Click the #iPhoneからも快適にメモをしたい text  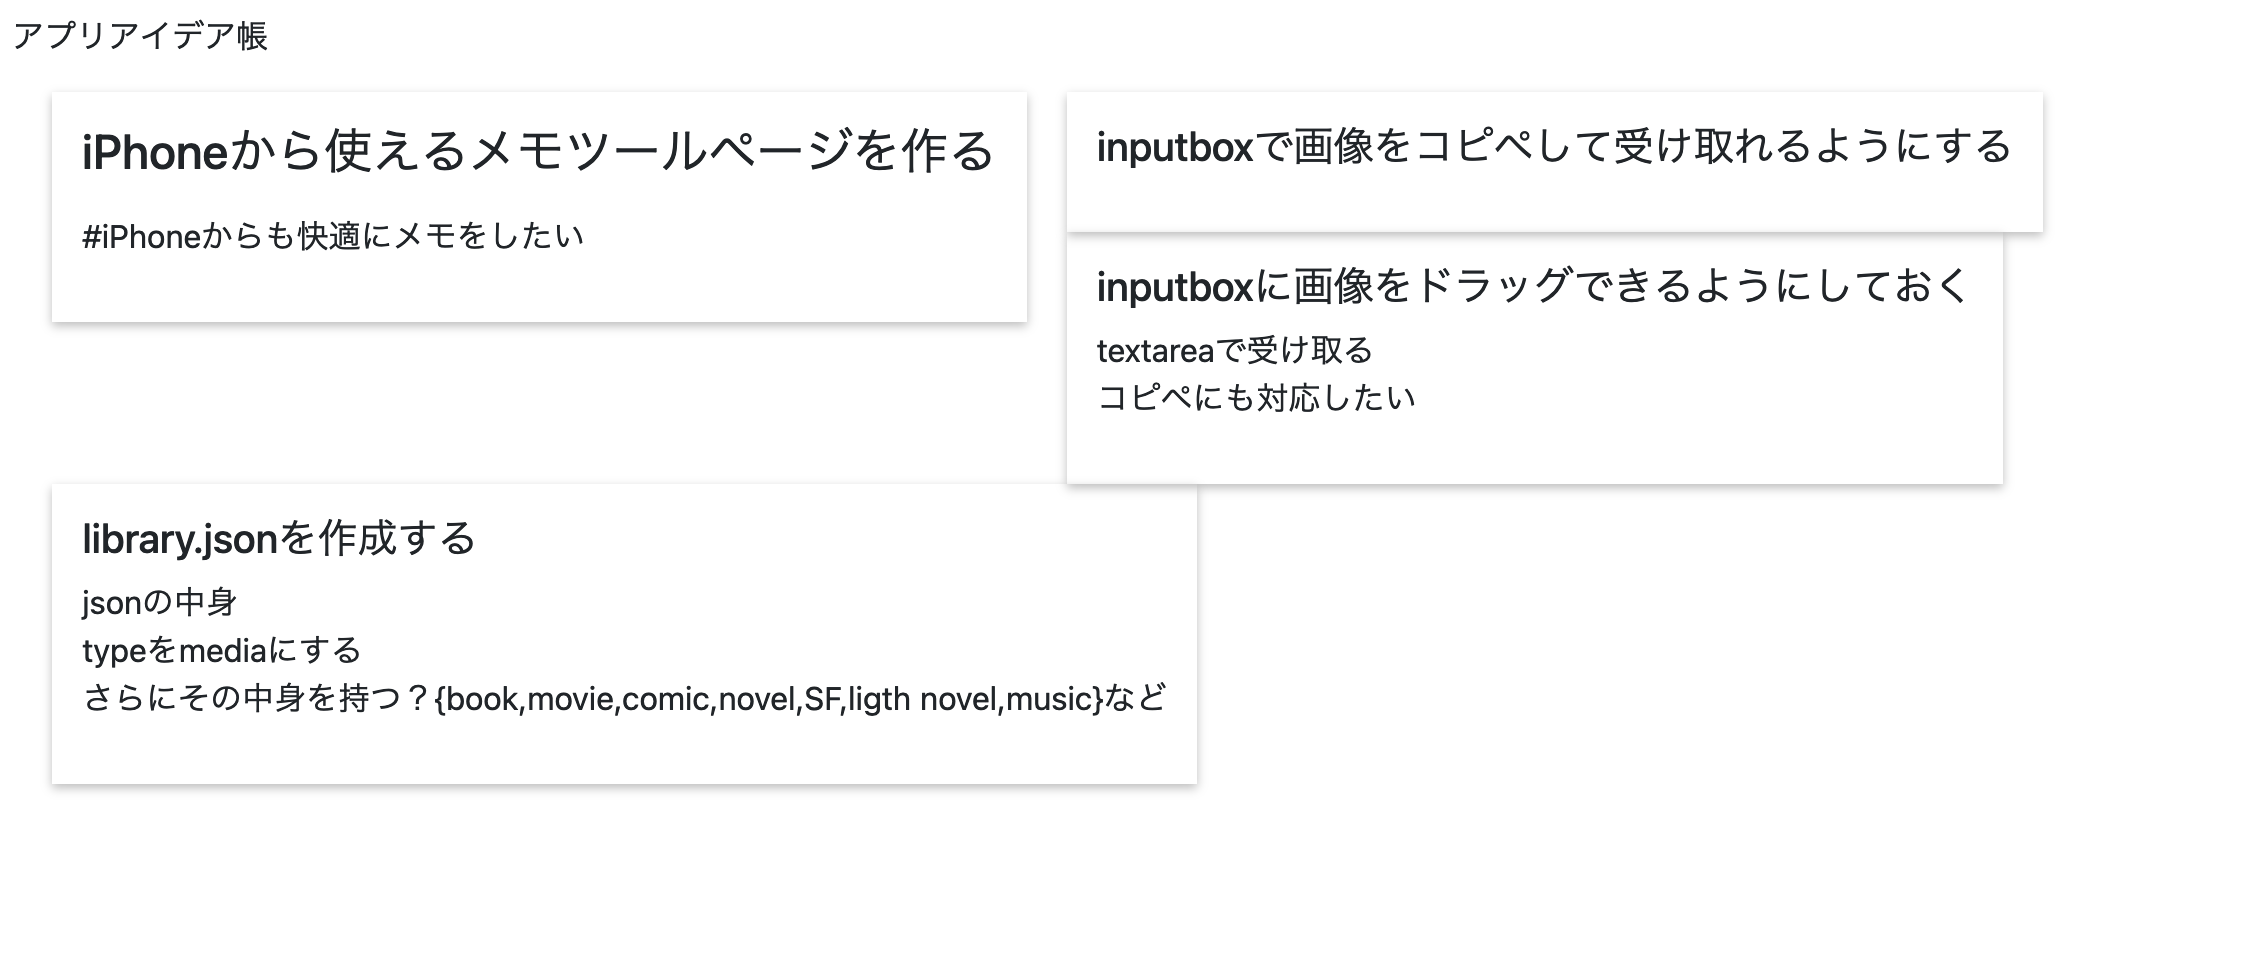tap(333, 237)
